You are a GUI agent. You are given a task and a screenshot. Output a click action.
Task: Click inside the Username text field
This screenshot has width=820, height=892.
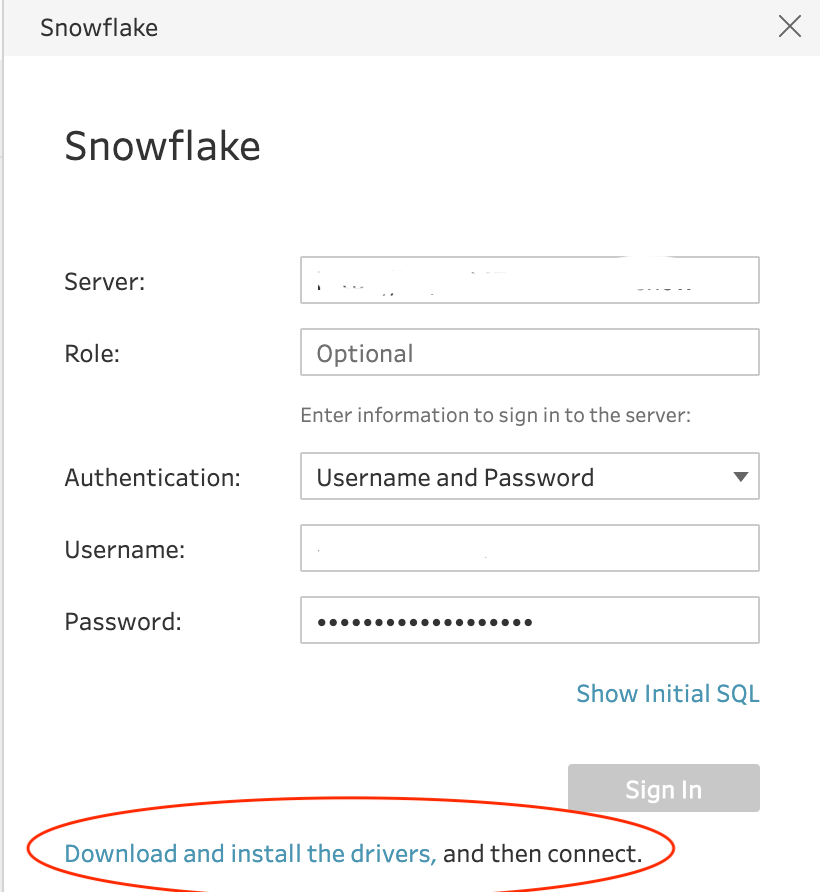[x=529, y=549]
